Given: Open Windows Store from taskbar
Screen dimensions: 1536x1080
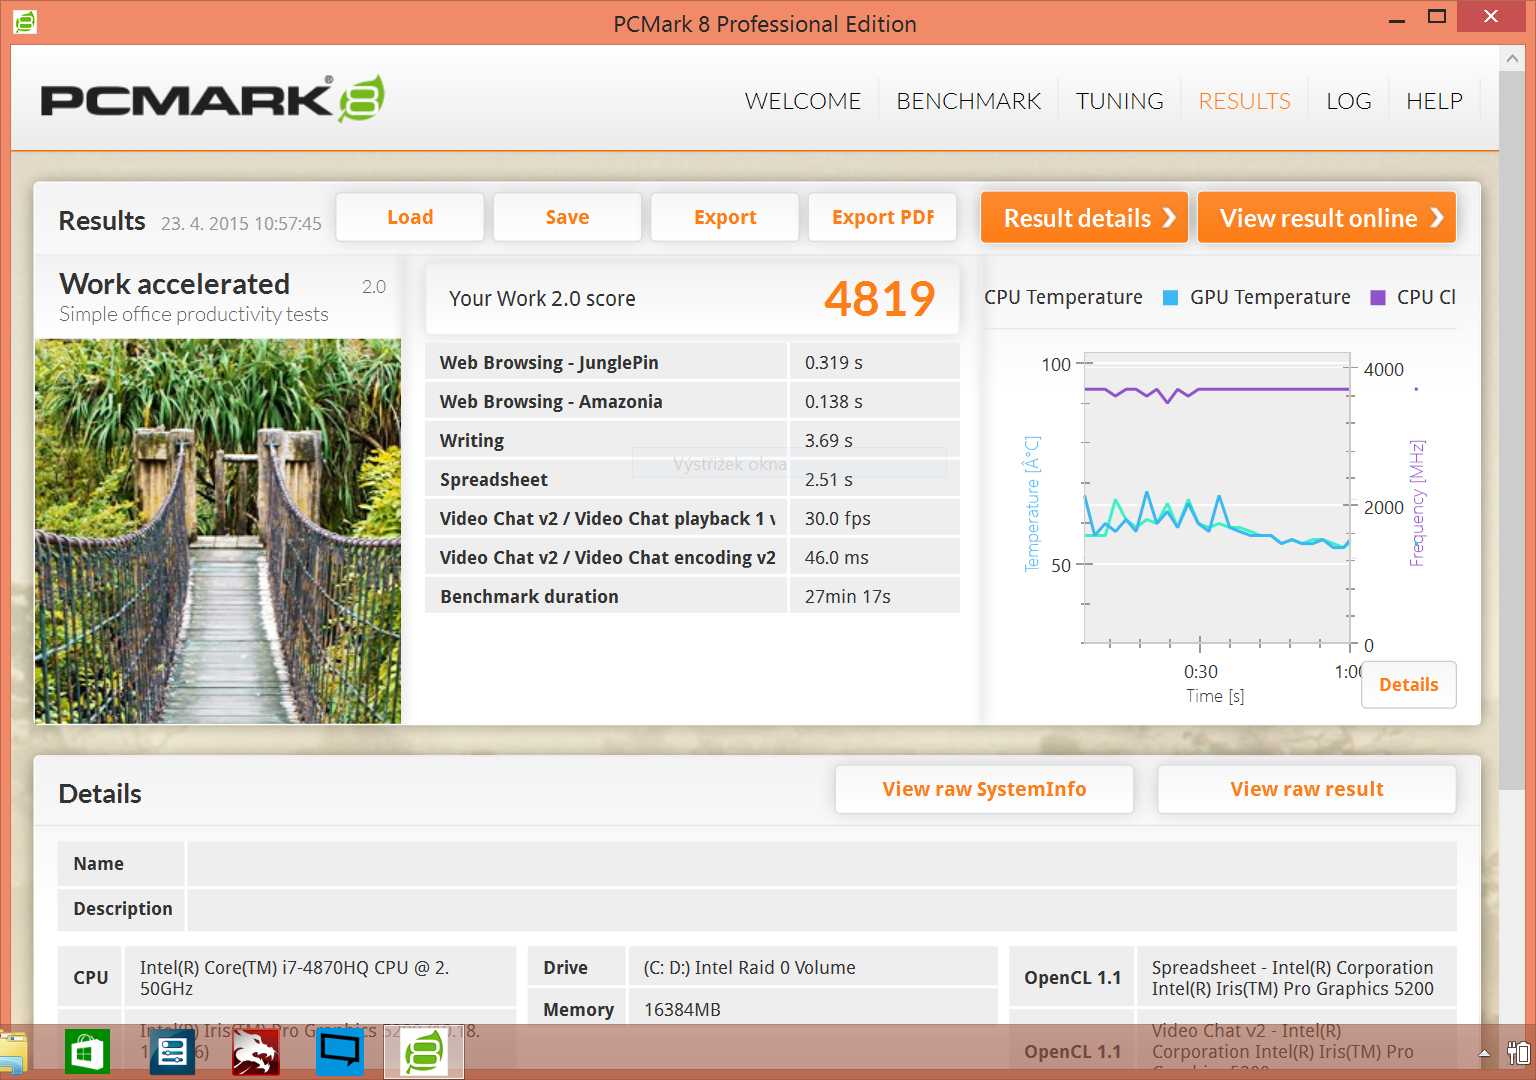Looking at the screenshot, I should pos(87,1052).
